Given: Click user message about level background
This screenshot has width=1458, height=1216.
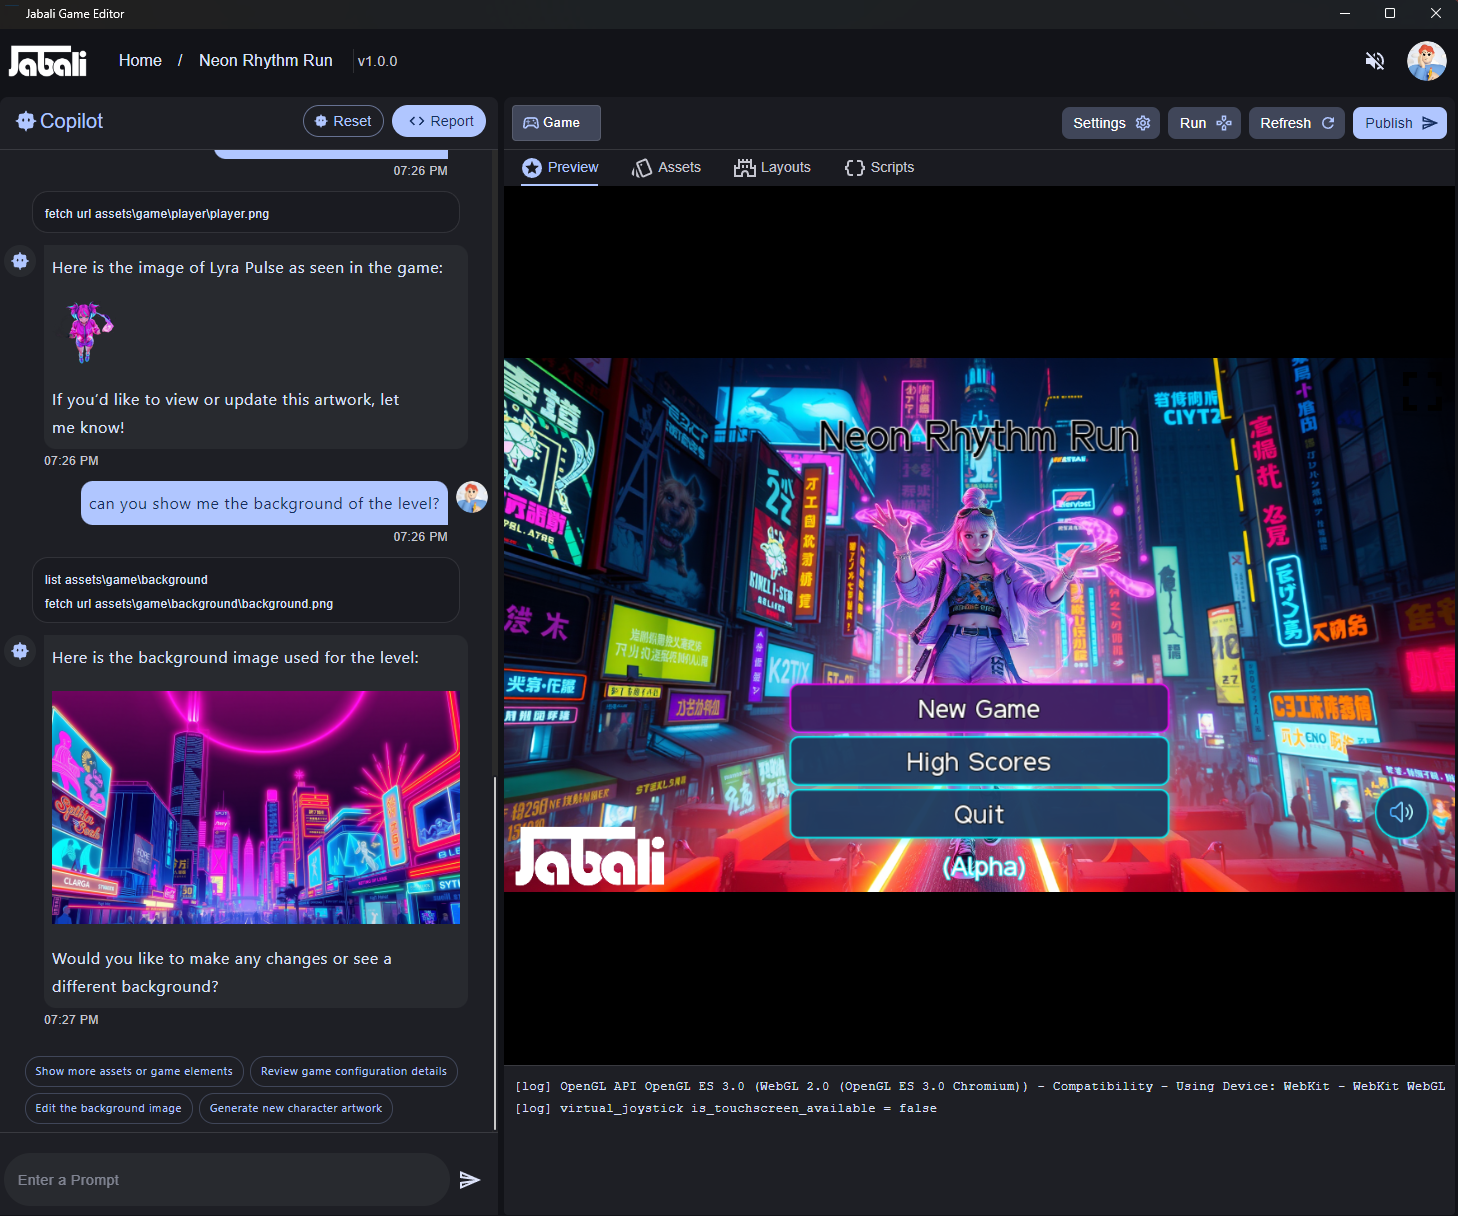Looking at the screenshot, I should pos(264,503).
